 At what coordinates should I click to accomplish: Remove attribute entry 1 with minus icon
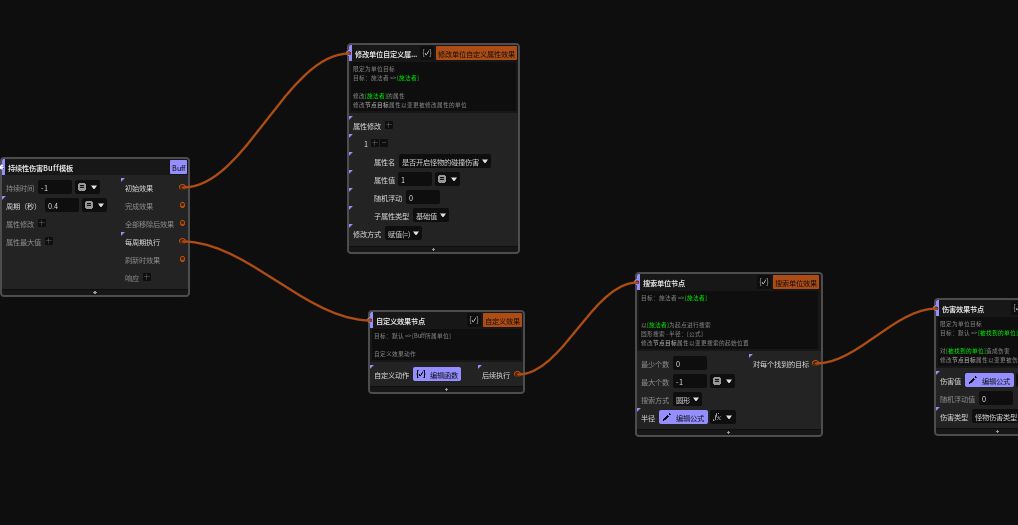pyautogui.click(x=384, y=143)
